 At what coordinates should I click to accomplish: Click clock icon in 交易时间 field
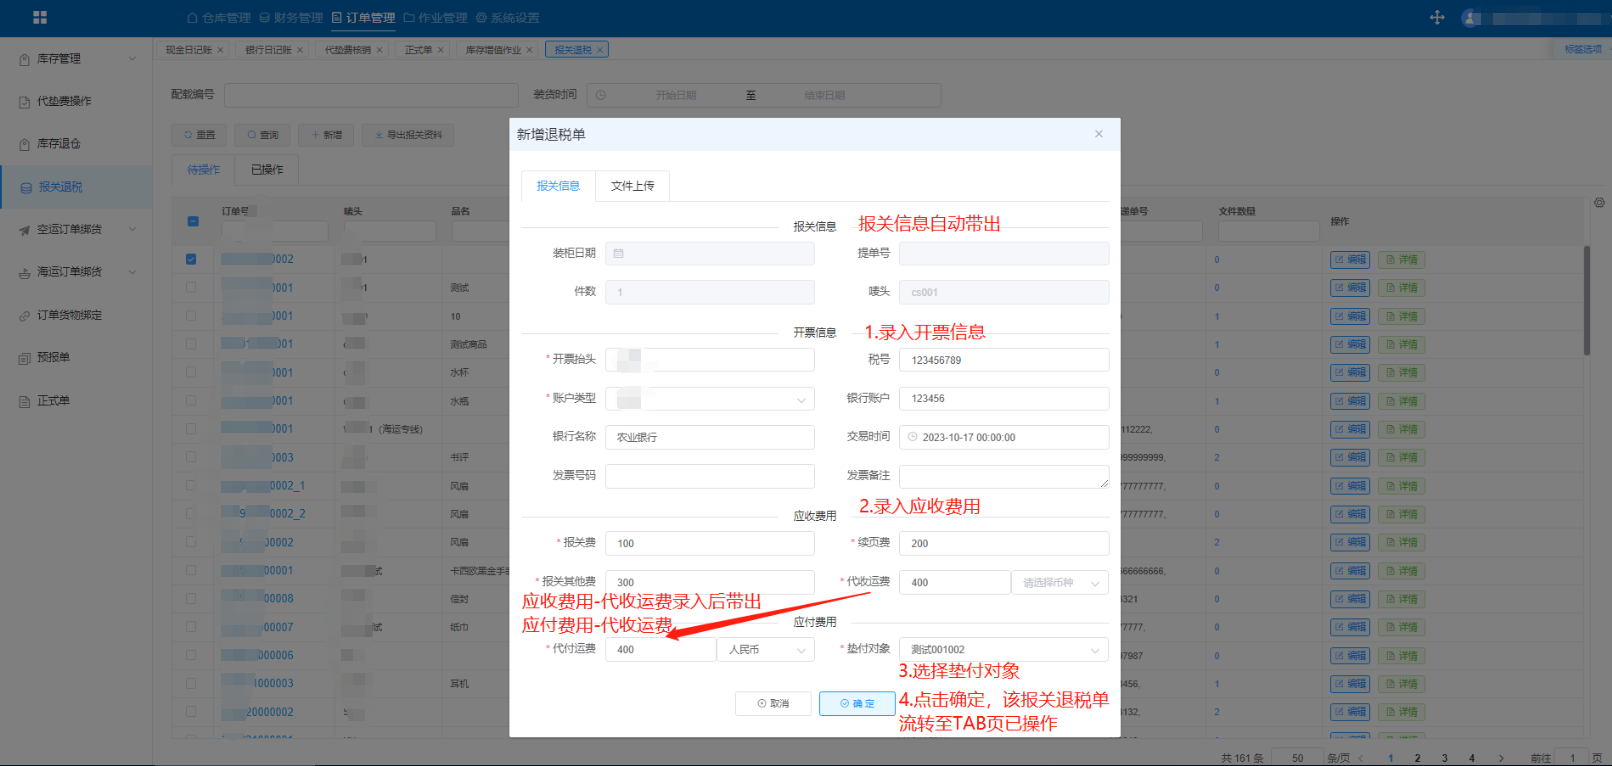click(912, 437)
